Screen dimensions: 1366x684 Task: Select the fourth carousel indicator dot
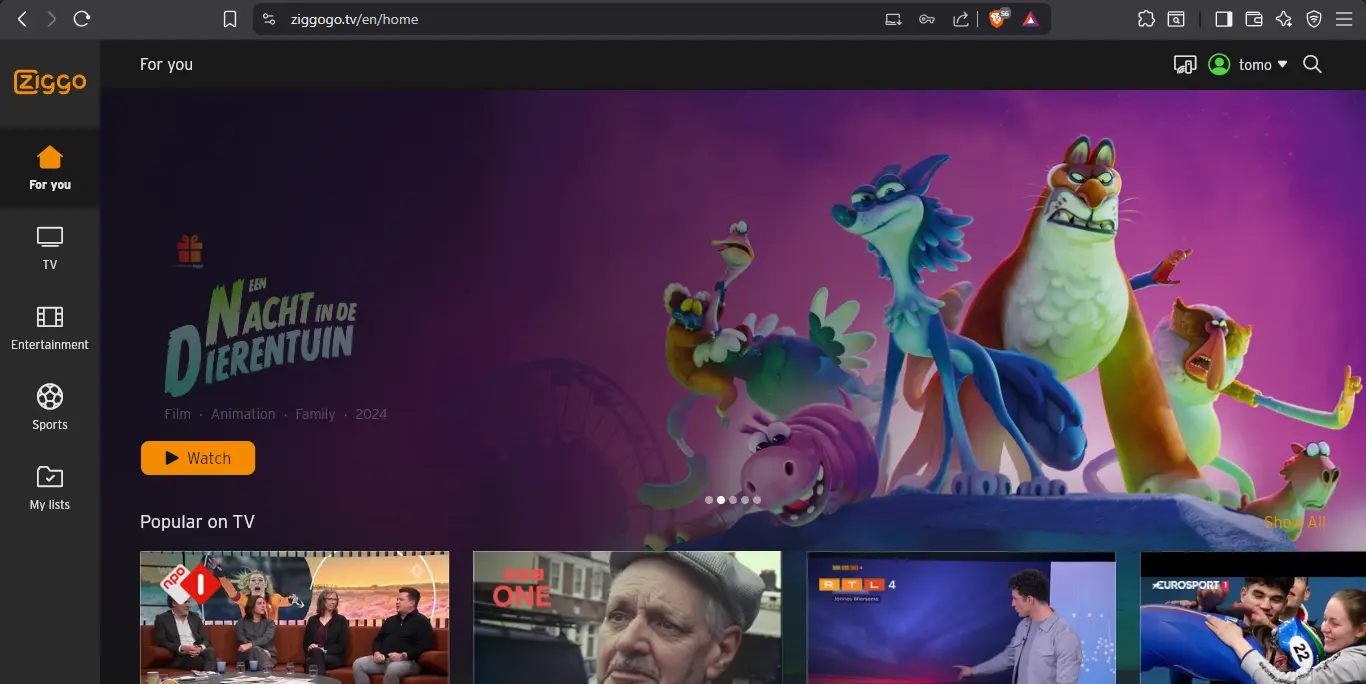[x=745, y=500]
